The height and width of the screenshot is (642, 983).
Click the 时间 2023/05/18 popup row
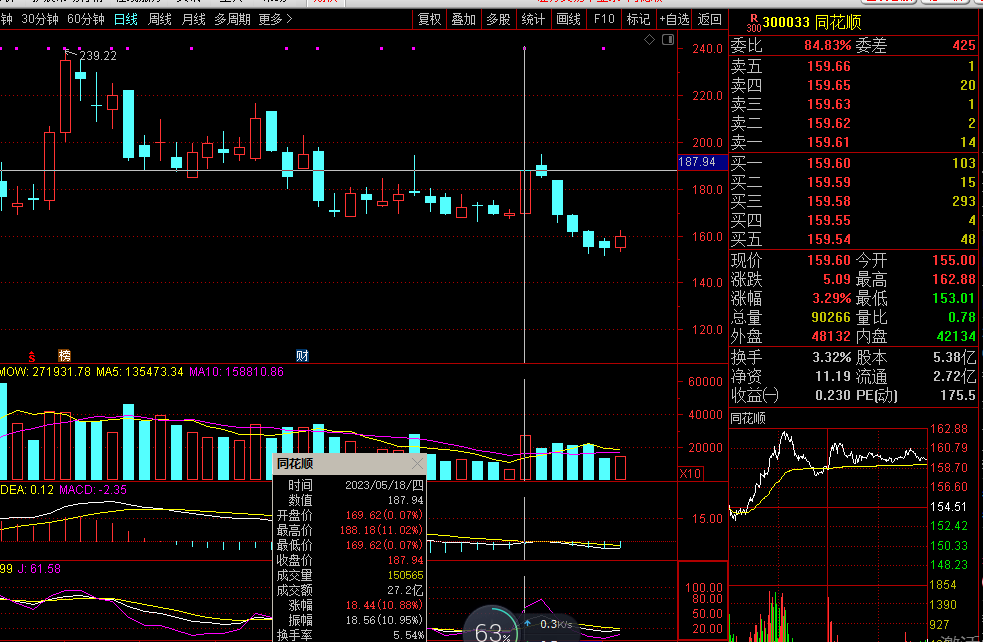(x=350, y=485)
